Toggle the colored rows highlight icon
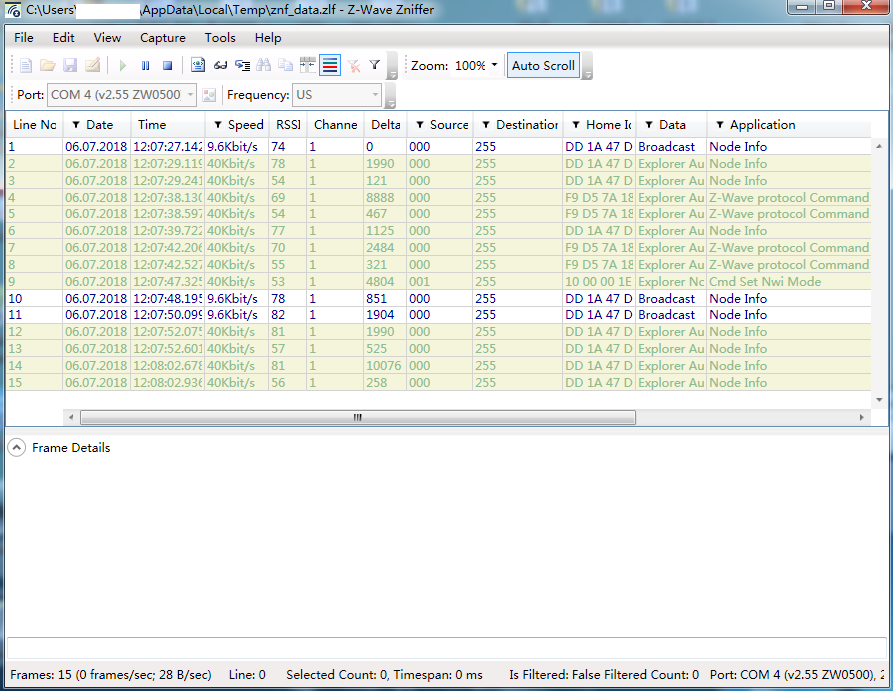The image size is (893, 691). click(x=330, y=66)
